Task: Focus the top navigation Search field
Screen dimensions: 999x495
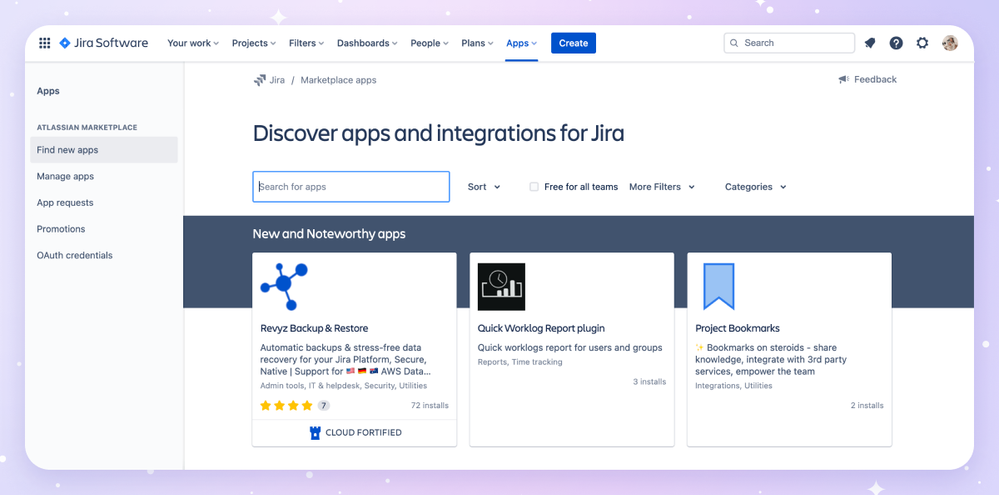Action: tap(789, 43)
